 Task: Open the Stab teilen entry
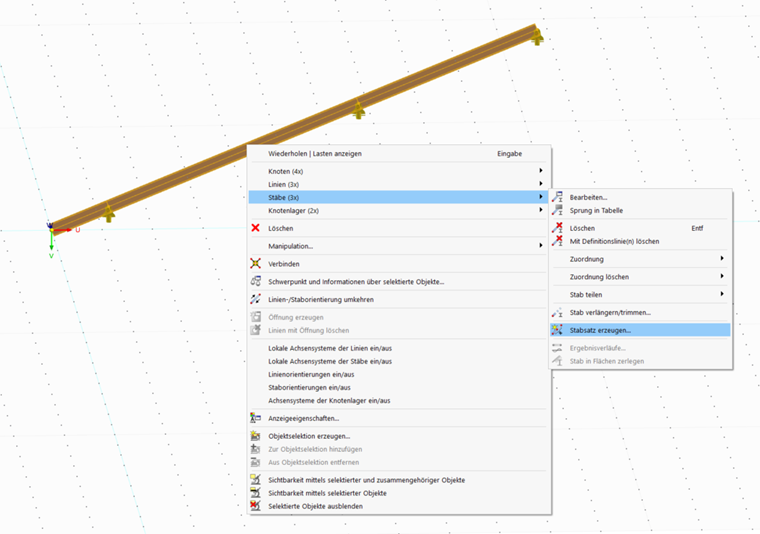(x=640, y=295)
